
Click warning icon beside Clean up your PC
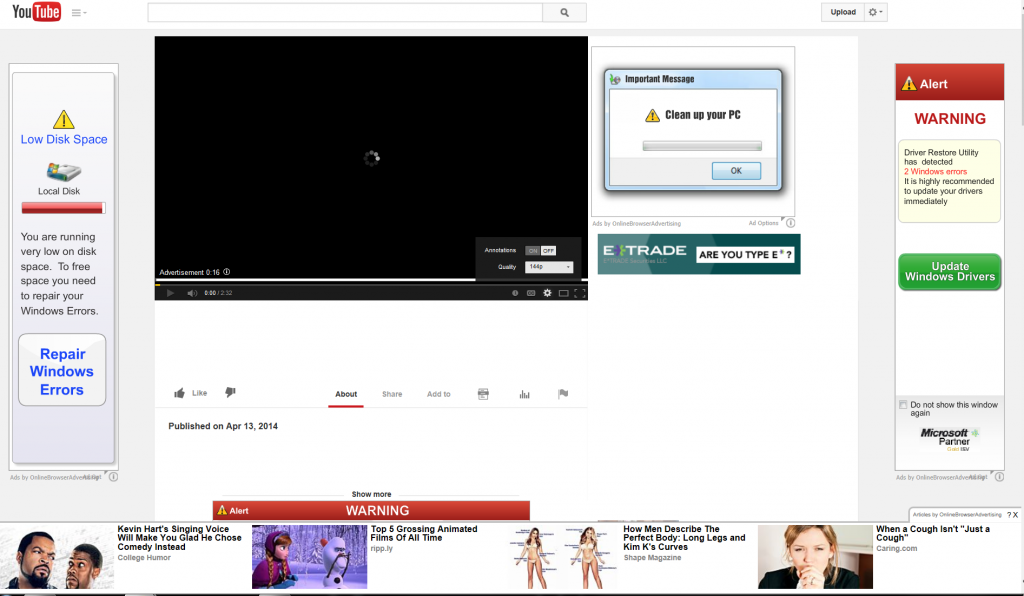point(652,116)
